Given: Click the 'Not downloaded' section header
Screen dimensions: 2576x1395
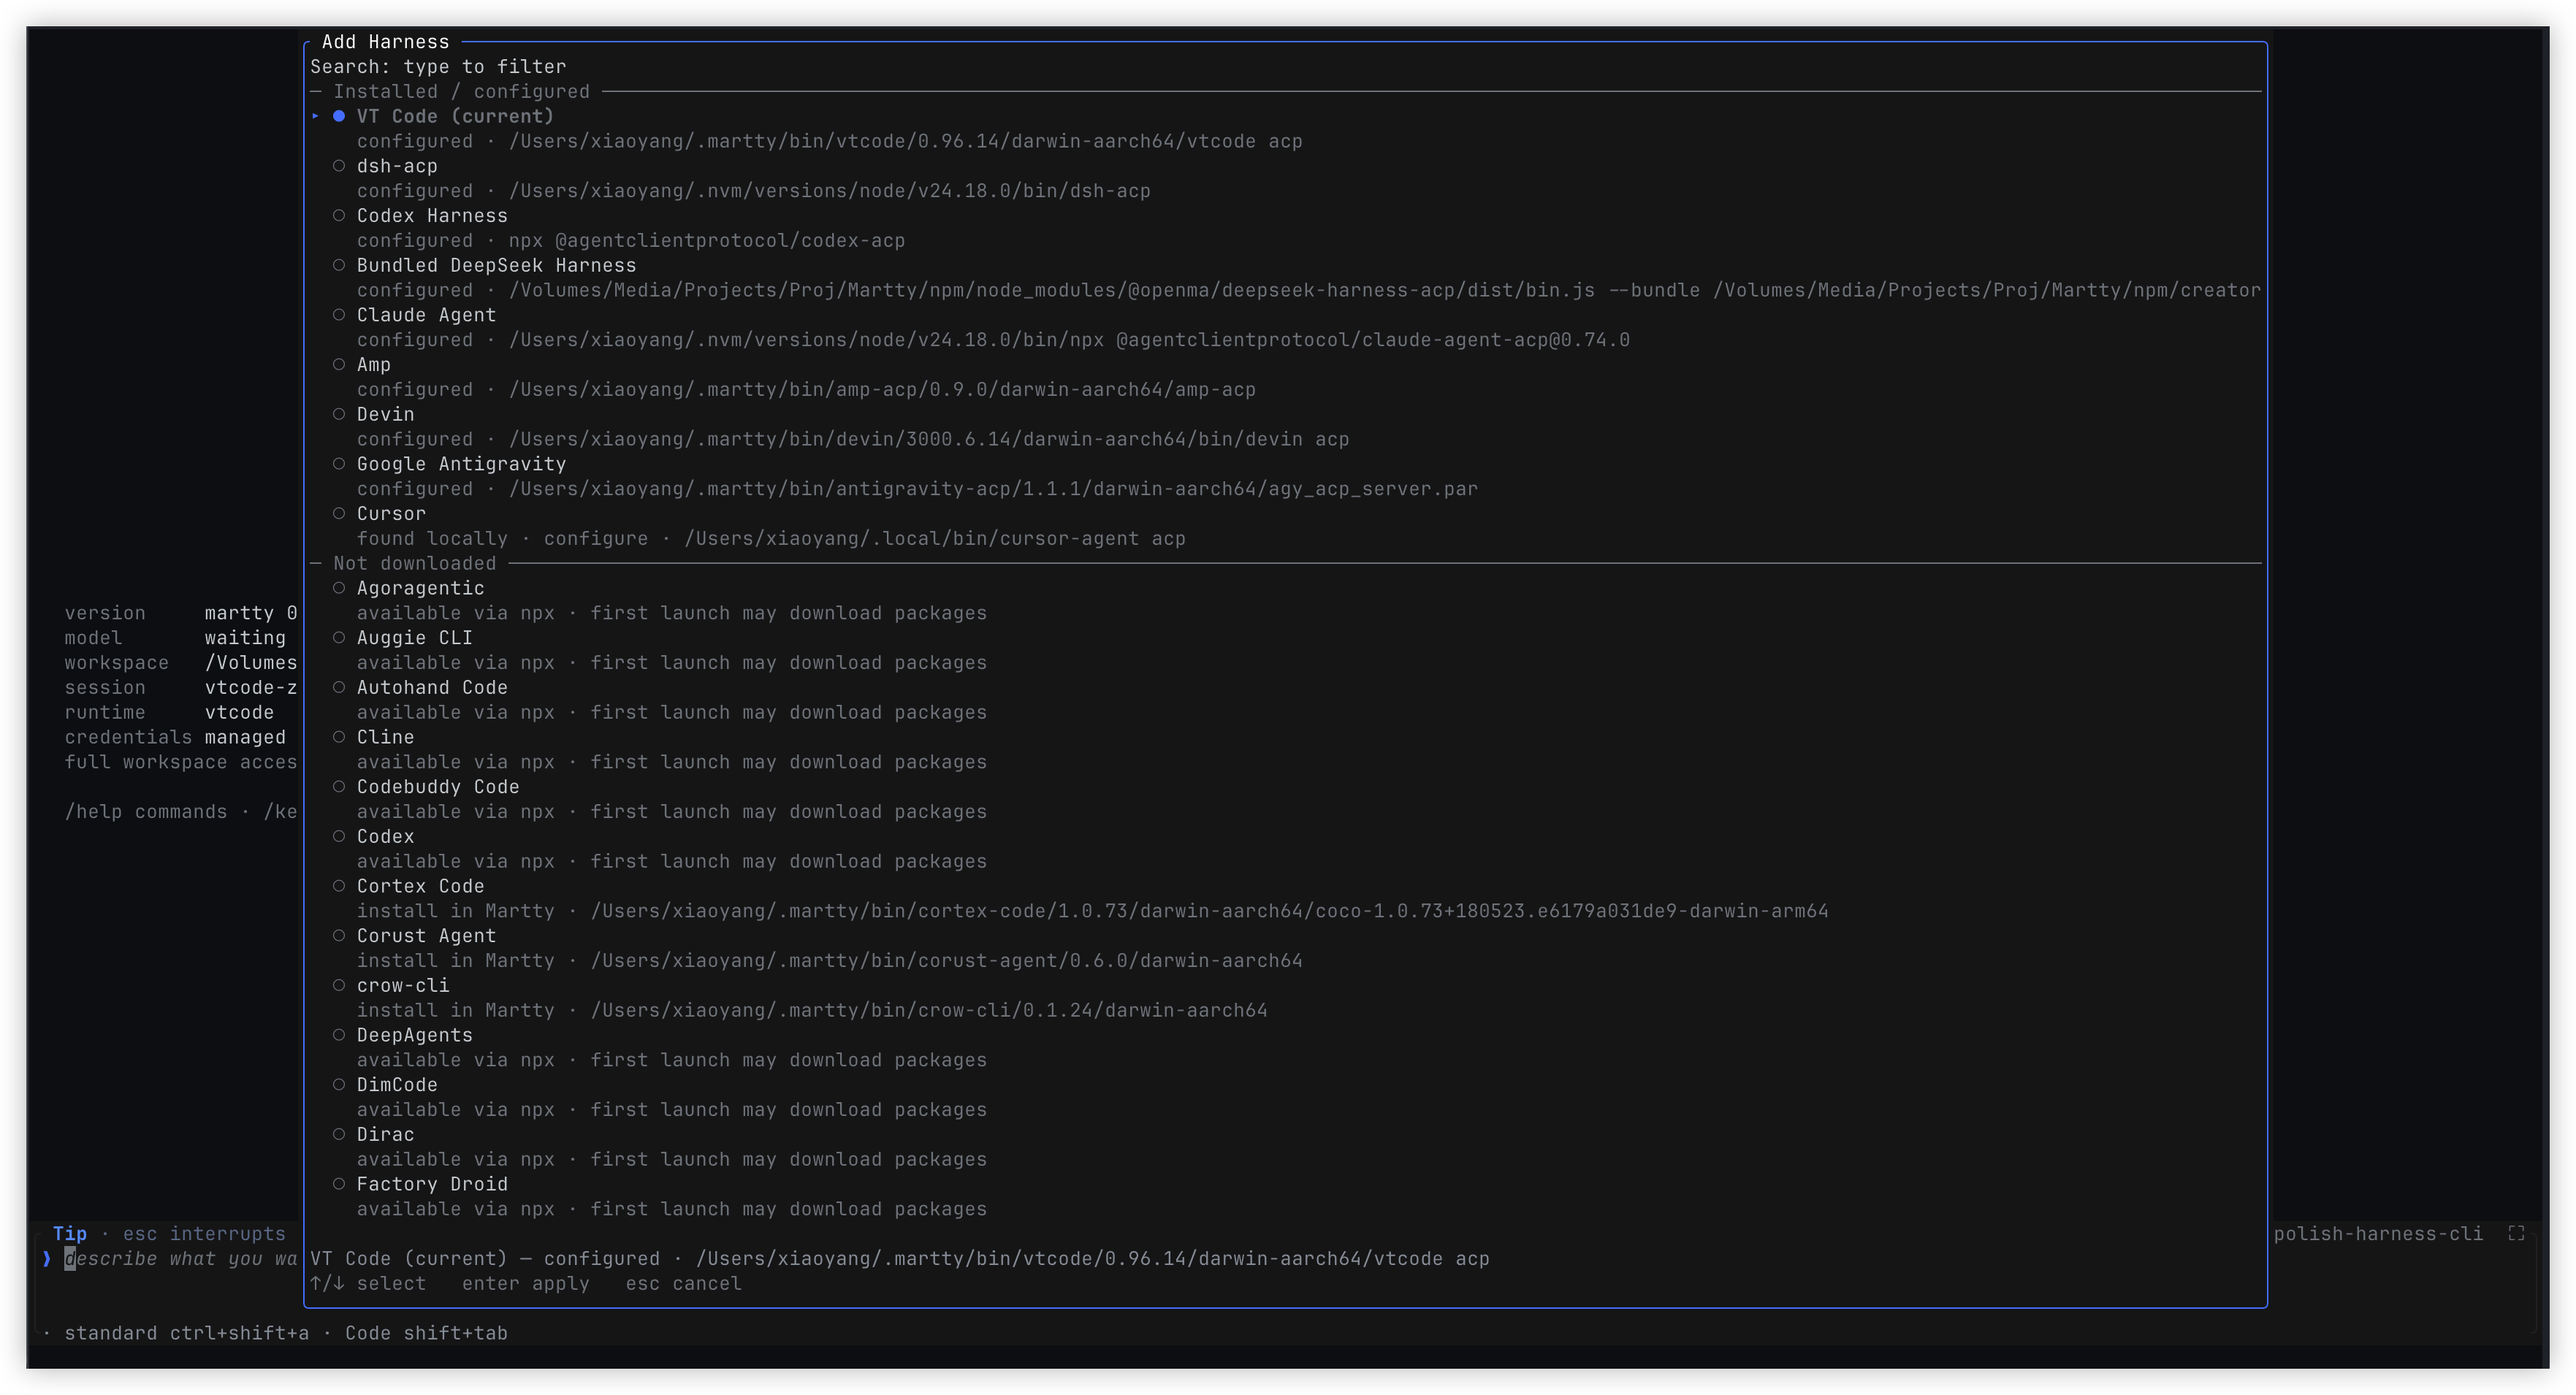Looking at the screenshot, I should [x=414, y=564].
